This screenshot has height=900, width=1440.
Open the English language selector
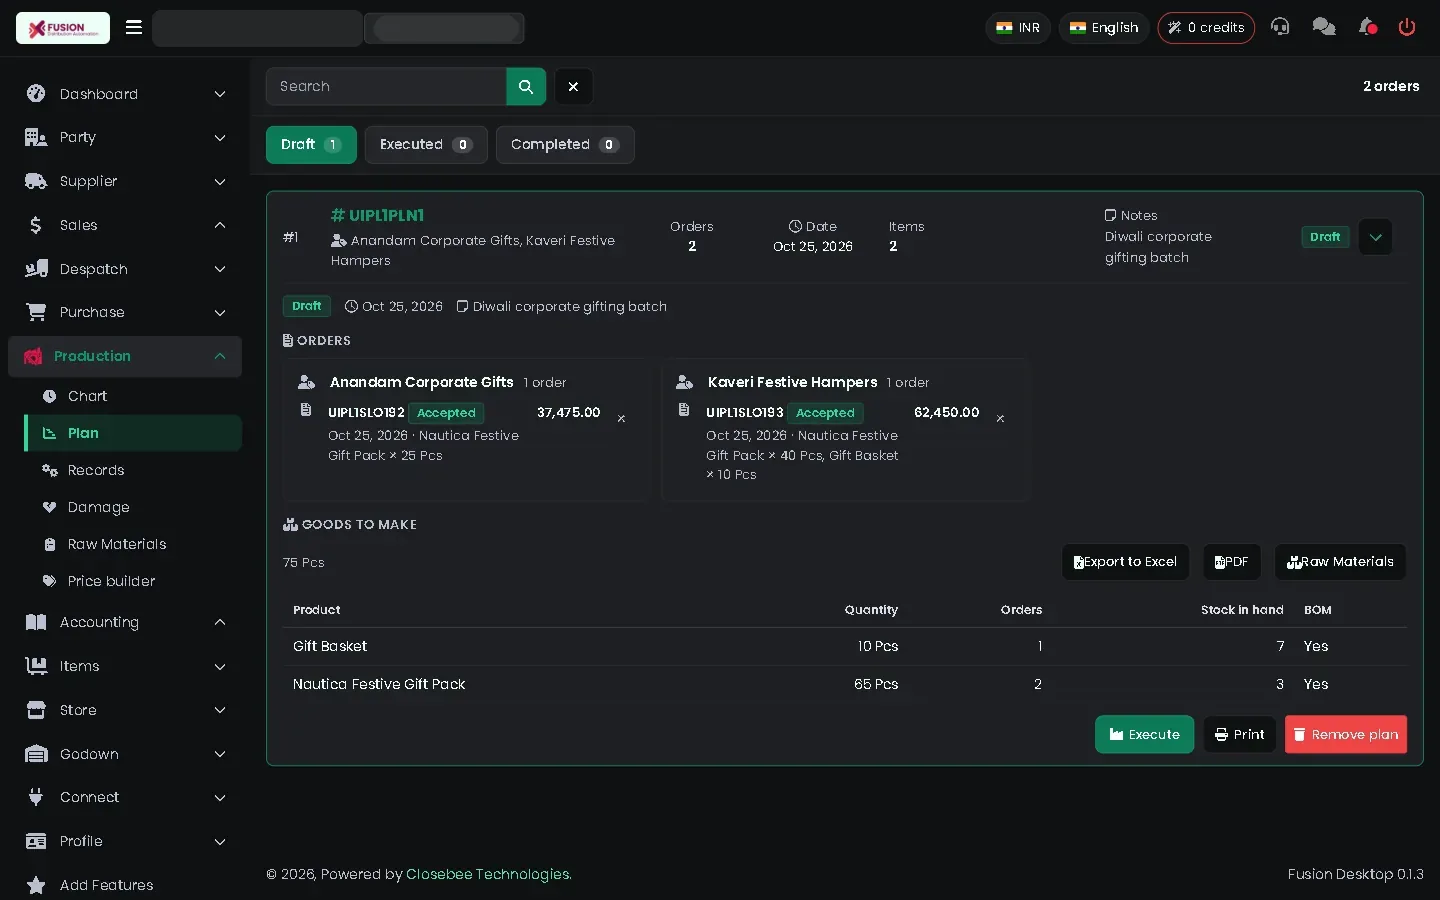[1104, 28]
